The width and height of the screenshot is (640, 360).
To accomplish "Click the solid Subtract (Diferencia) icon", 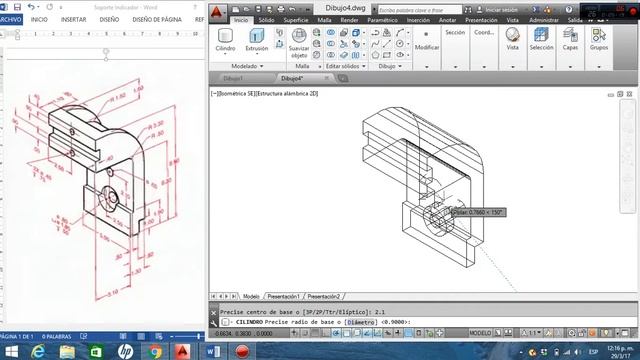I will (x=331, y=43).
